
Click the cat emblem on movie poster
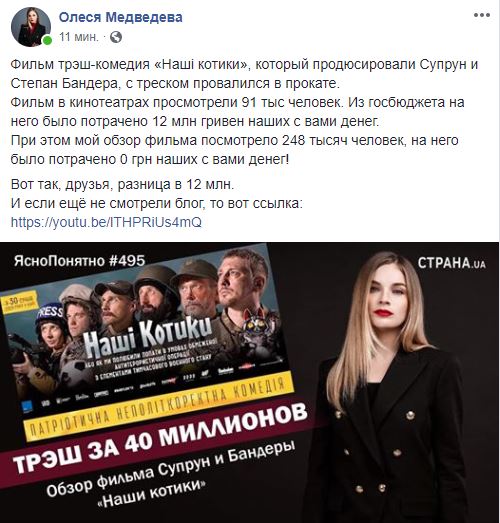tap(256, 325)
